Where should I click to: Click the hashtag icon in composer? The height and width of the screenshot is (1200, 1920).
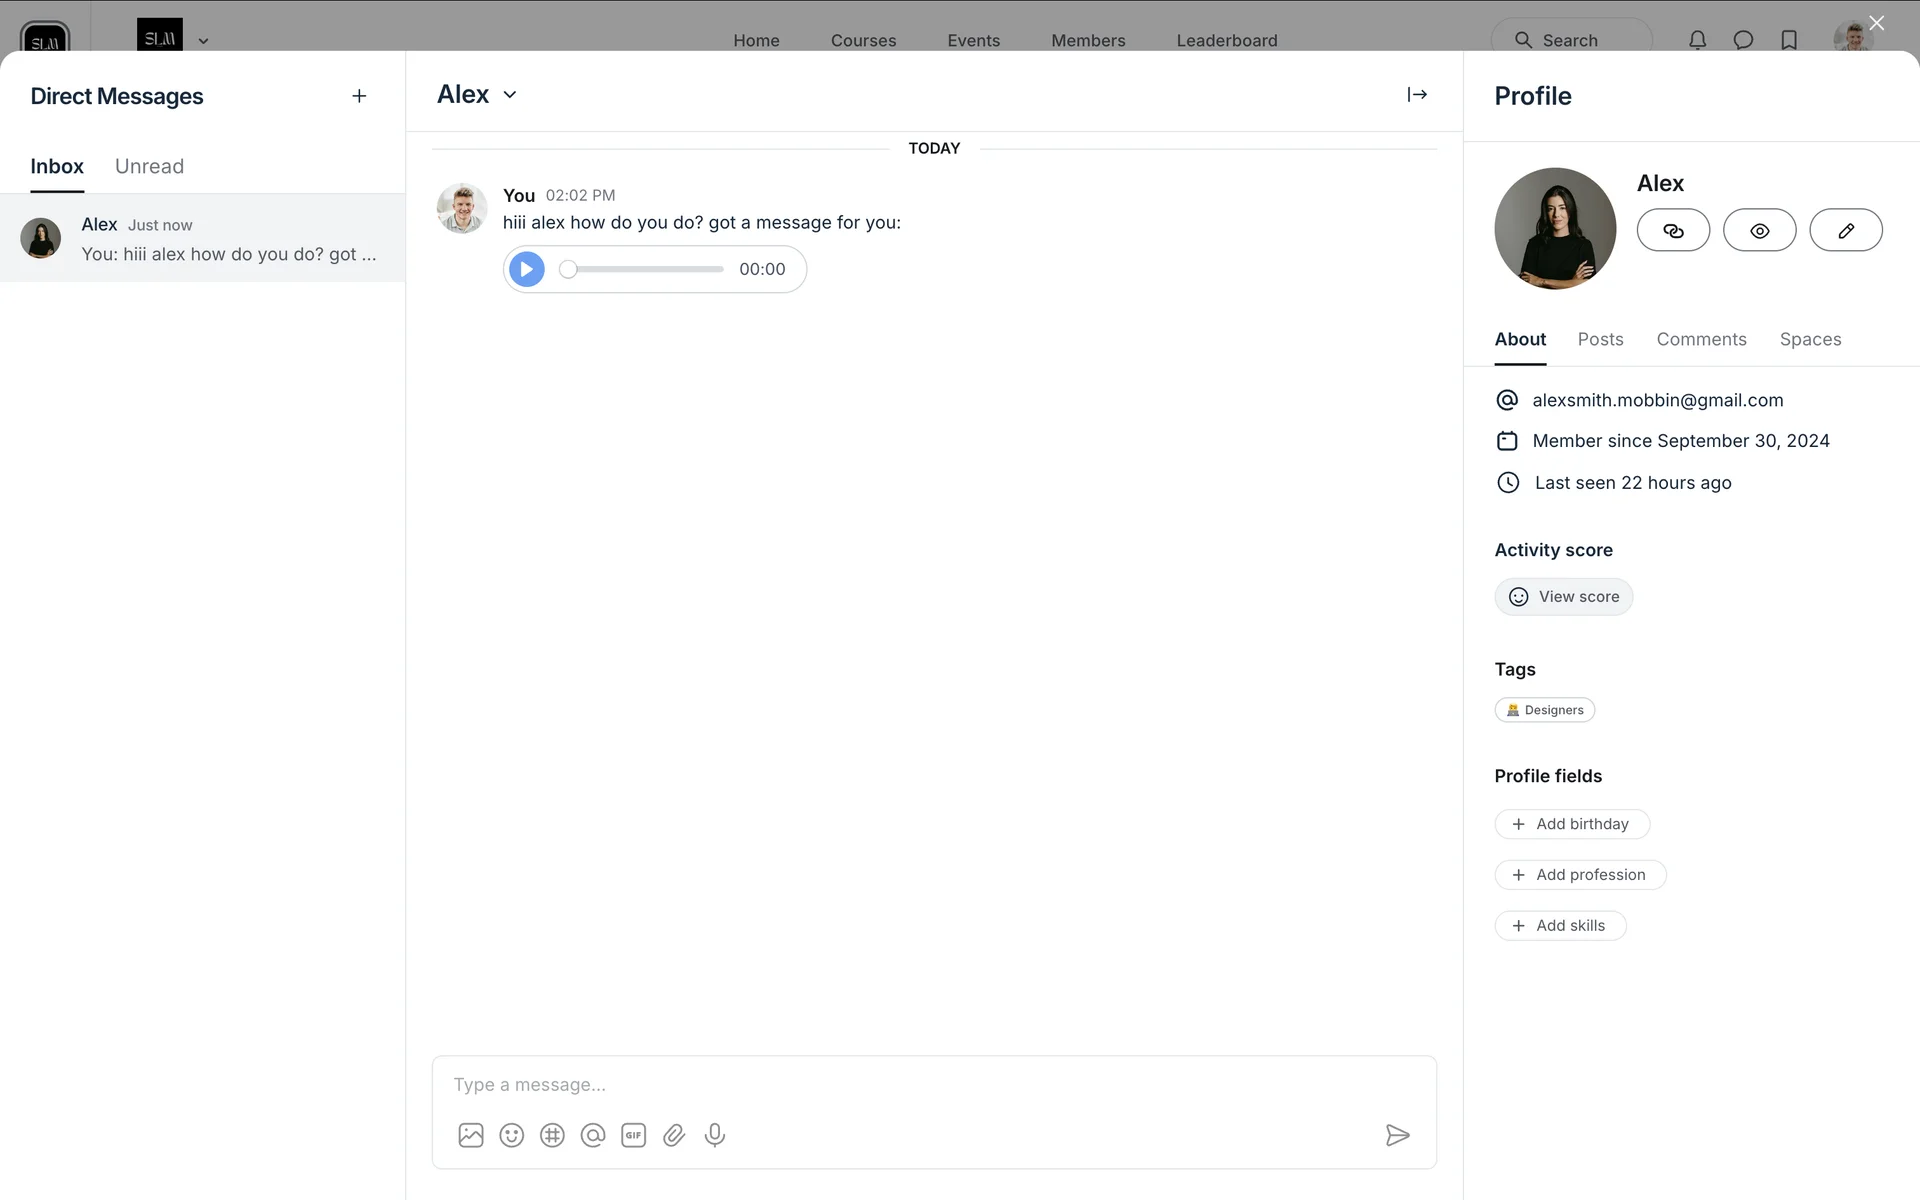pos(552,1135)
